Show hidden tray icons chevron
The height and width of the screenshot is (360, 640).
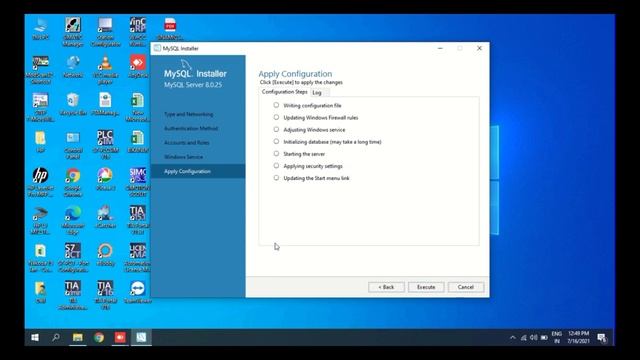(513, 338)
